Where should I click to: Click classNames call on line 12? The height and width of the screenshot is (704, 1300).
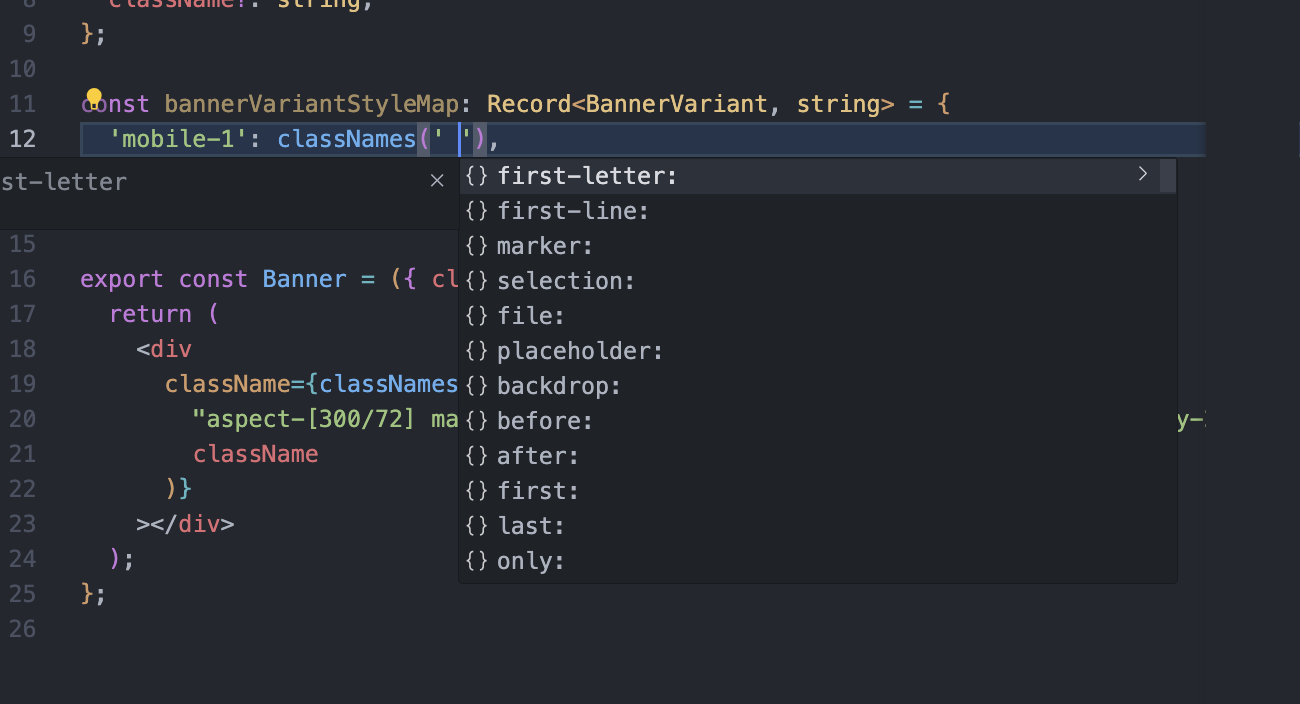point(346,139)
